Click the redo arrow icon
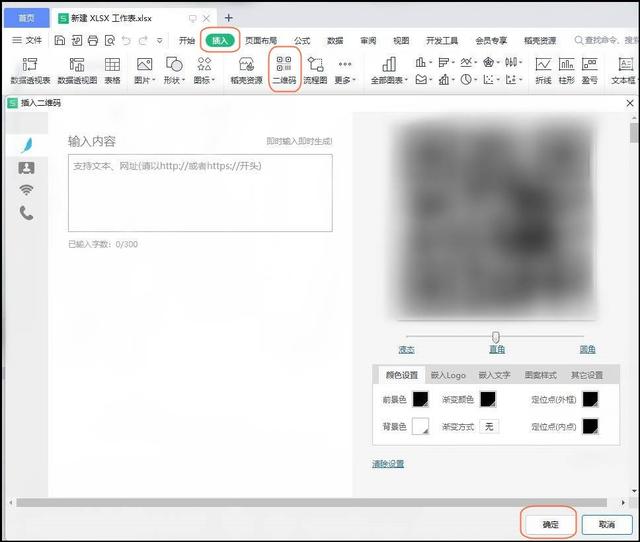This screenshot has width=640, height=542. point(143,40)
